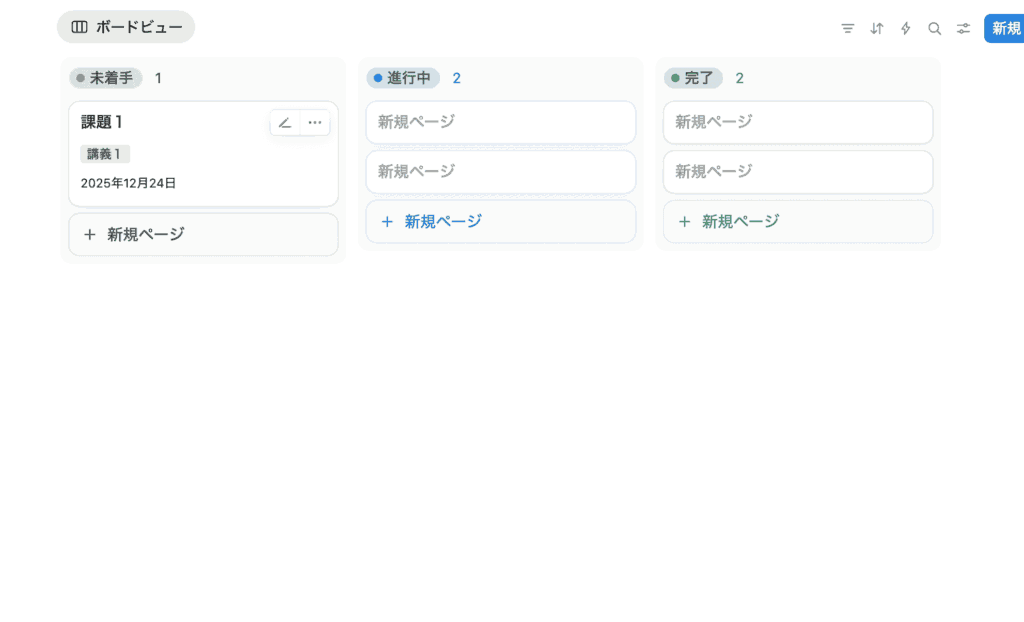Open the filter icon in the toolbar
The image size is (1024, 622).
click(847, 29)
